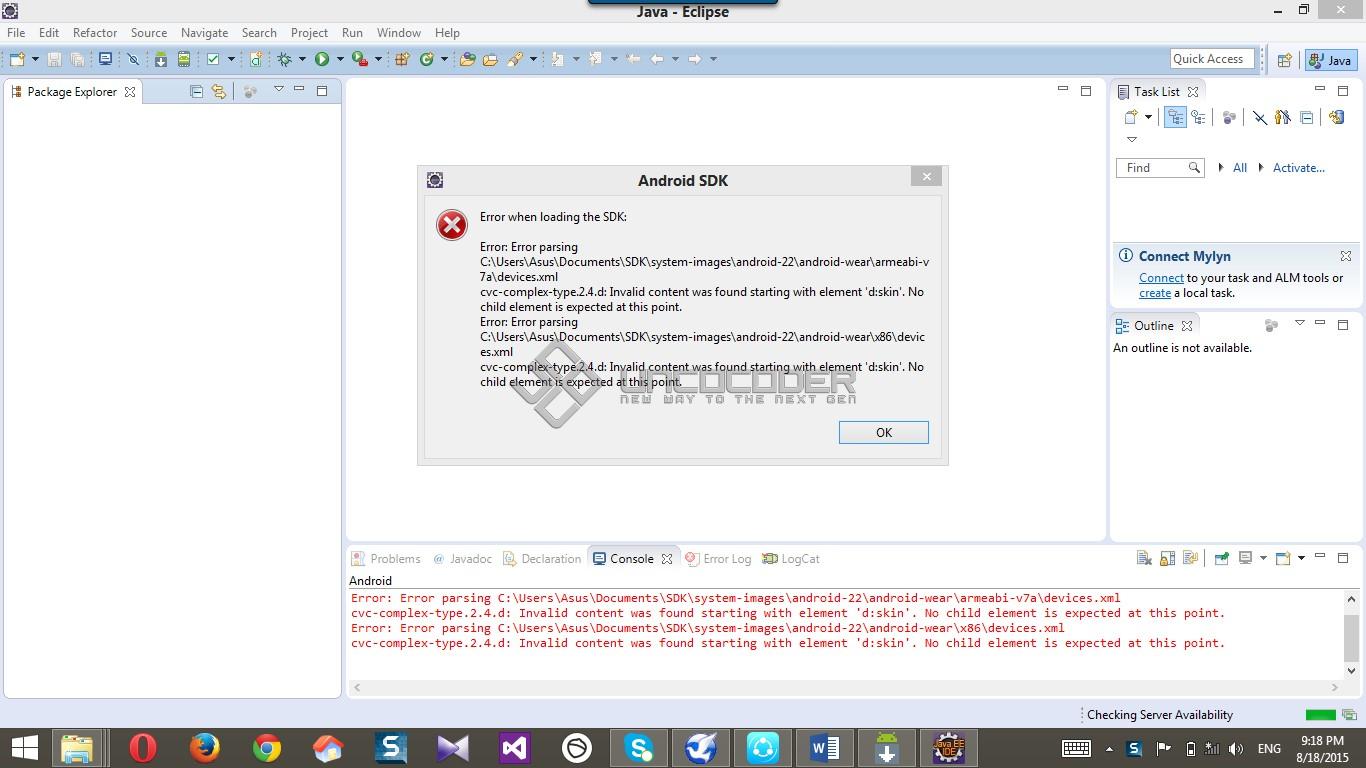1366x768 pixels.
Task: Toggle Hide Completed Tasks in Task List
Action: [x=1260, y=117]
